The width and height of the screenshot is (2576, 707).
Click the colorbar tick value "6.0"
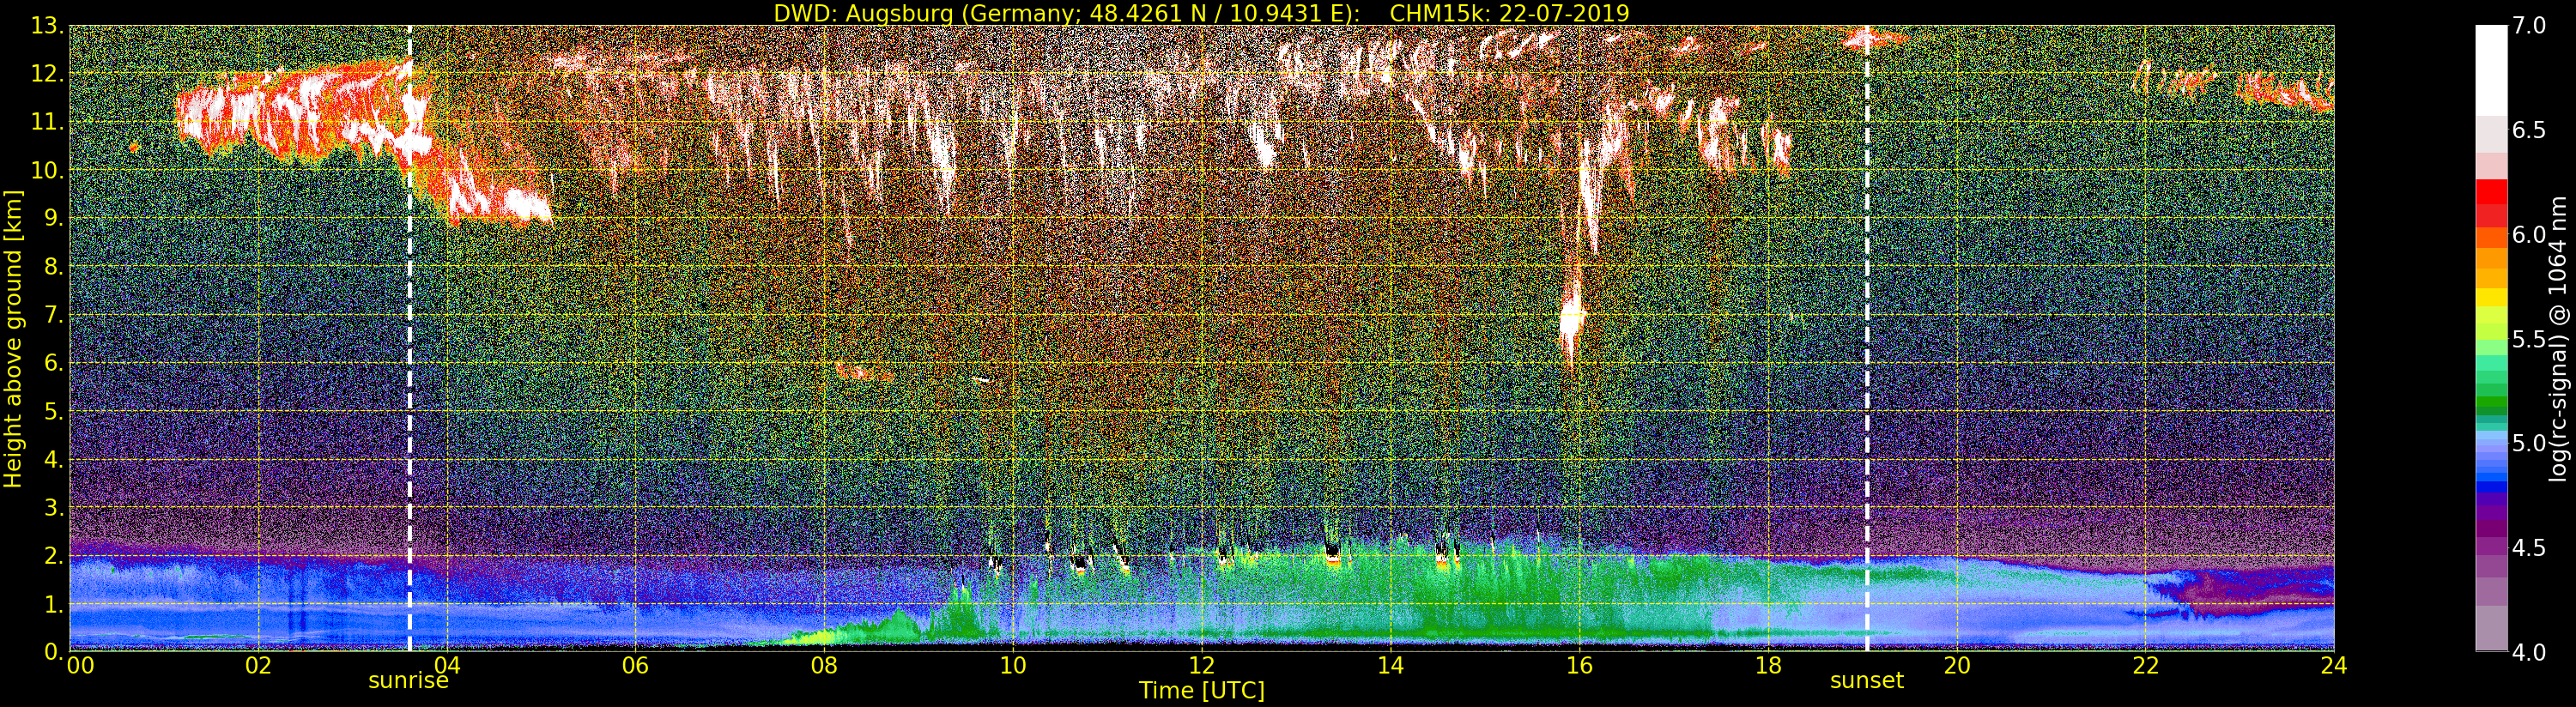coord(2529,235)
